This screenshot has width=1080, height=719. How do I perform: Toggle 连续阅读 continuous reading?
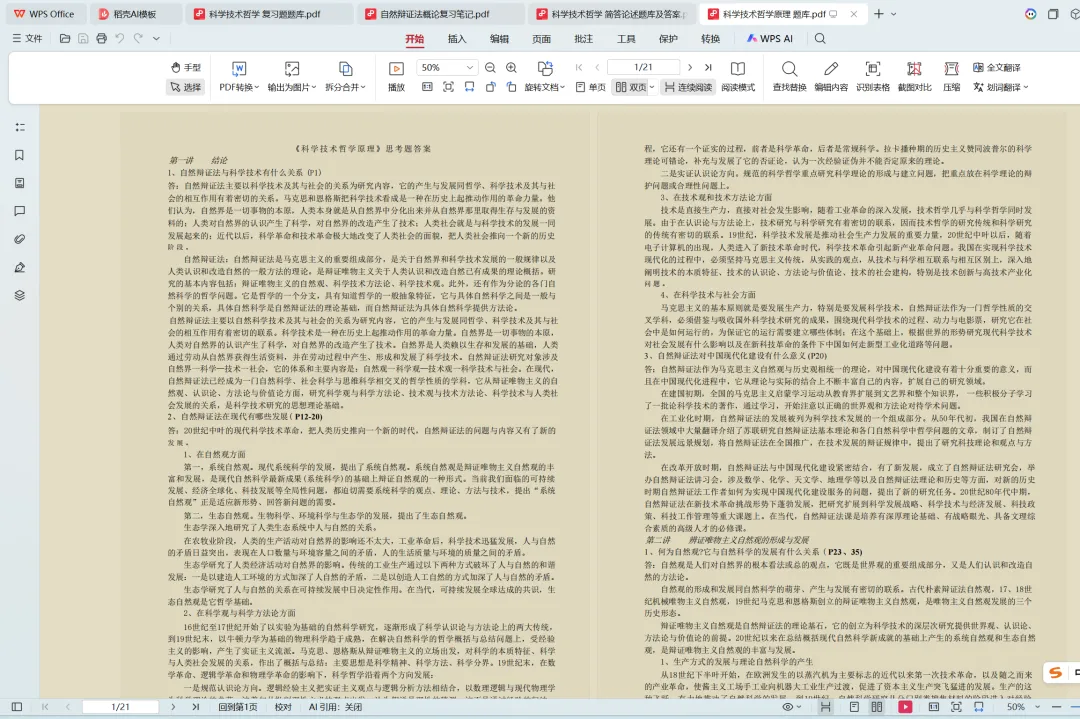(688, 87)
